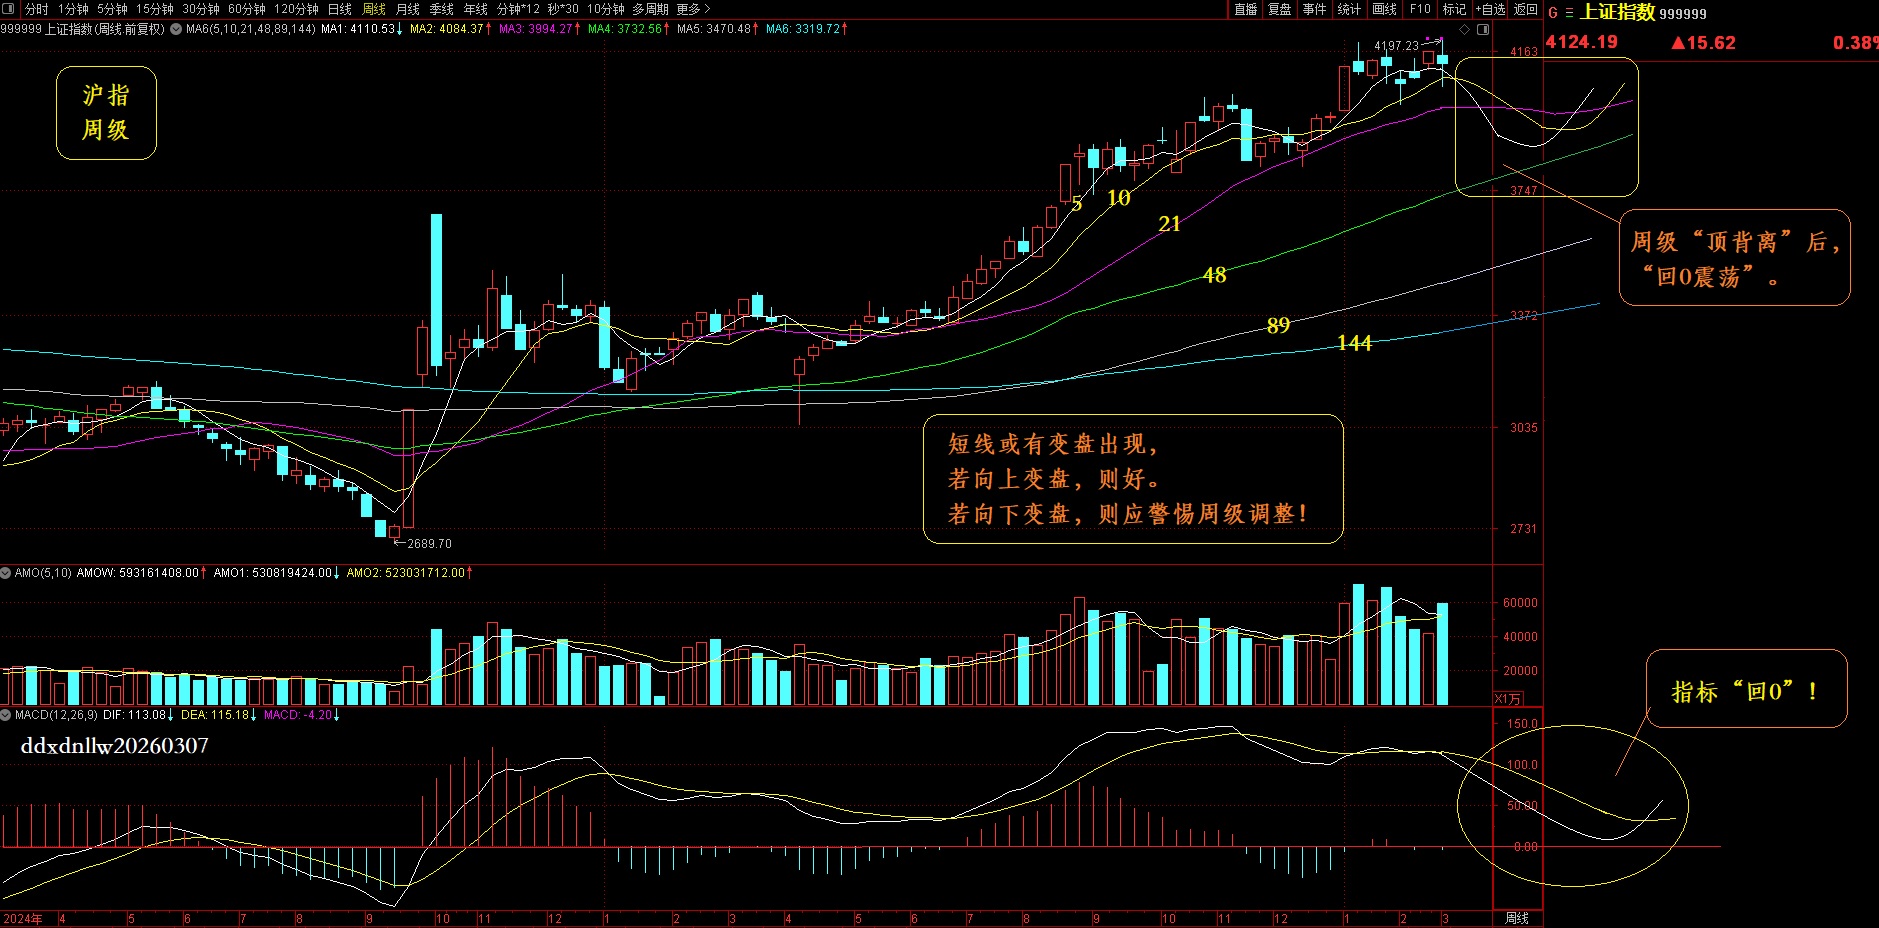1879x928 pixels.
Task: Click the 复盘 replay button
Action: pyautogui.click(x=1280, y=9)
